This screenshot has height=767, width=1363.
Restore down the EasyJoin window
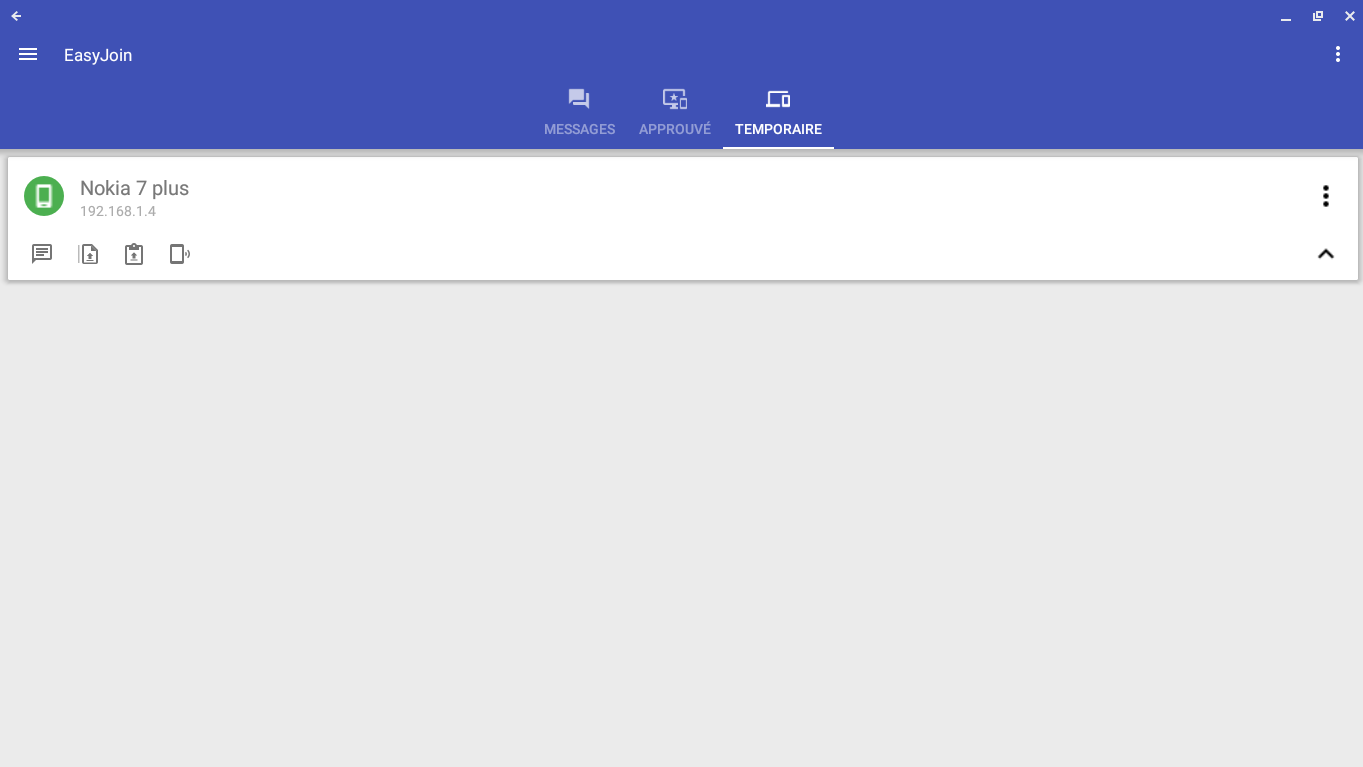pyautogui.click(x=1318, y=16)
